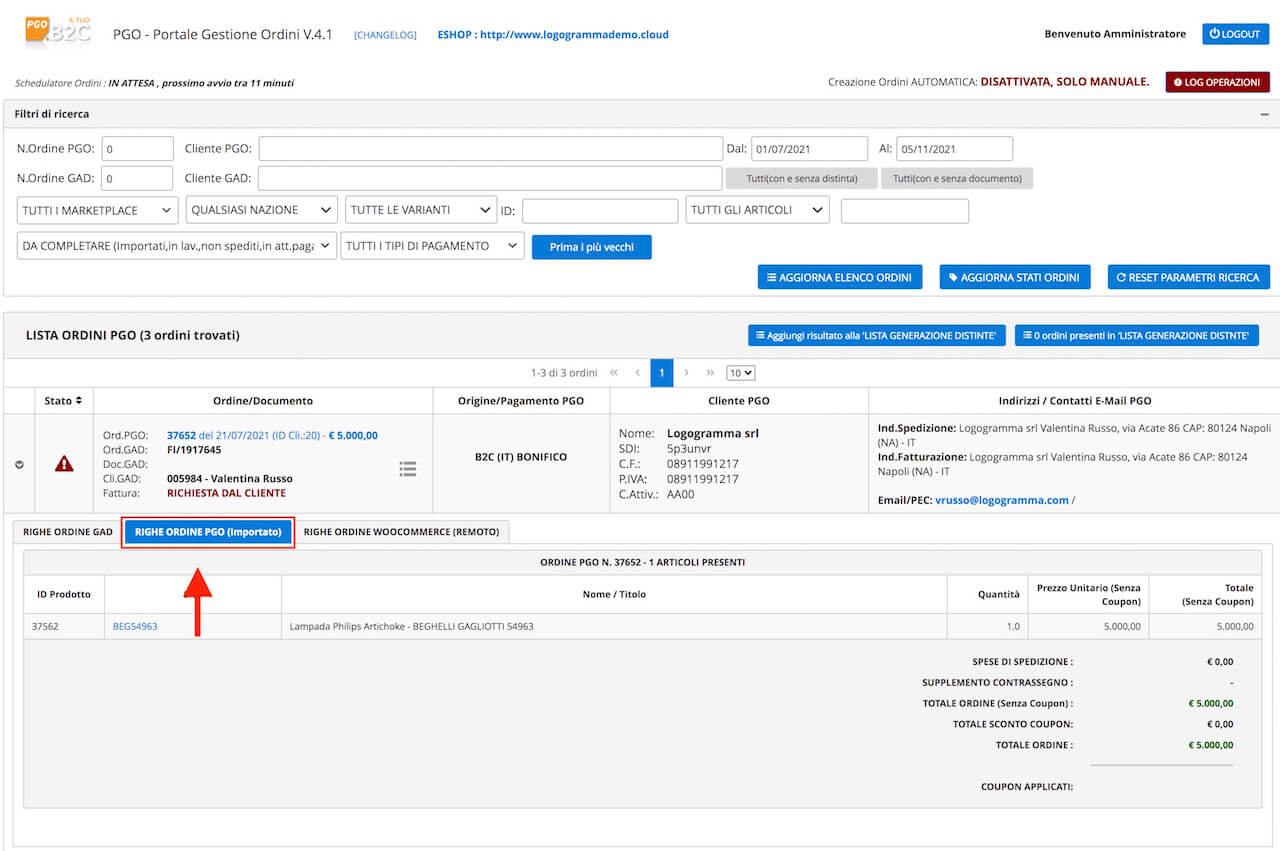Viewport: 1280px width, 851px height.
Task: Go to the first page arrow
Action: (614, 373)
